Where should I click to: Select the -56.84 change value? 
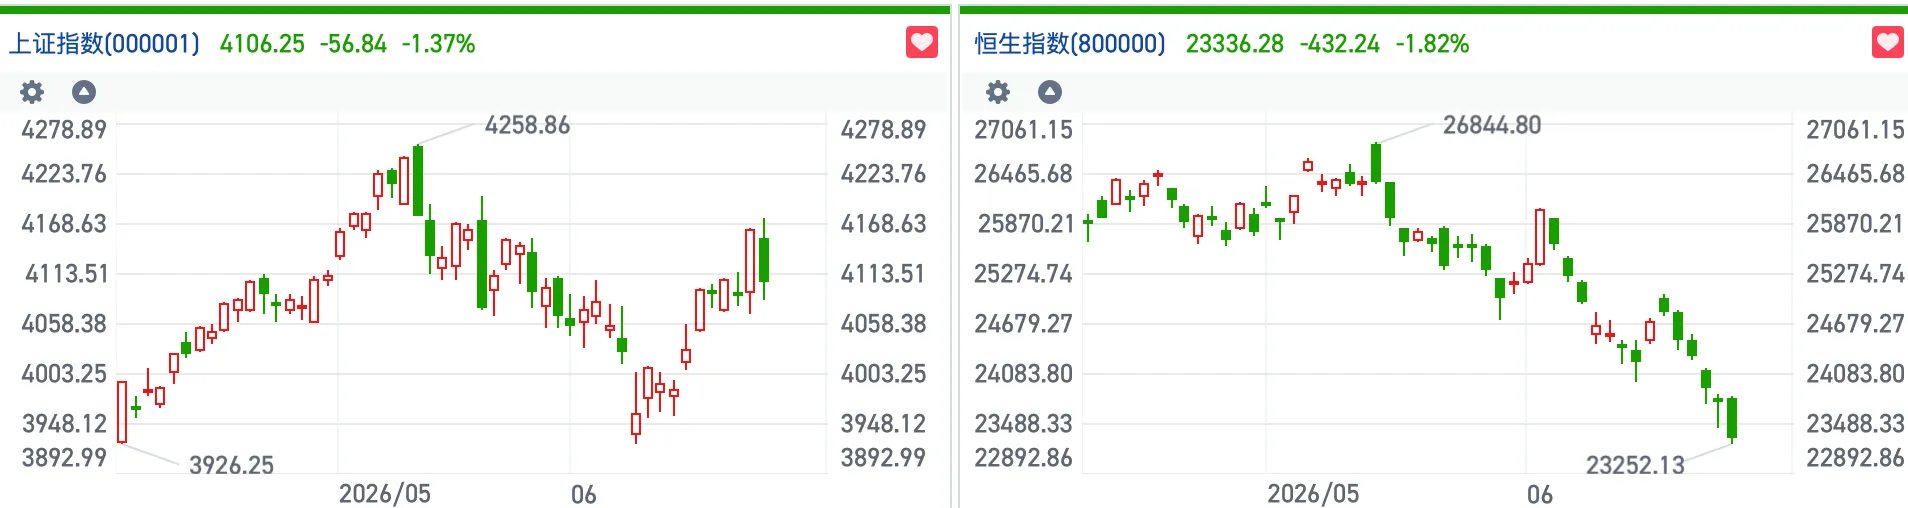[353, 44]
